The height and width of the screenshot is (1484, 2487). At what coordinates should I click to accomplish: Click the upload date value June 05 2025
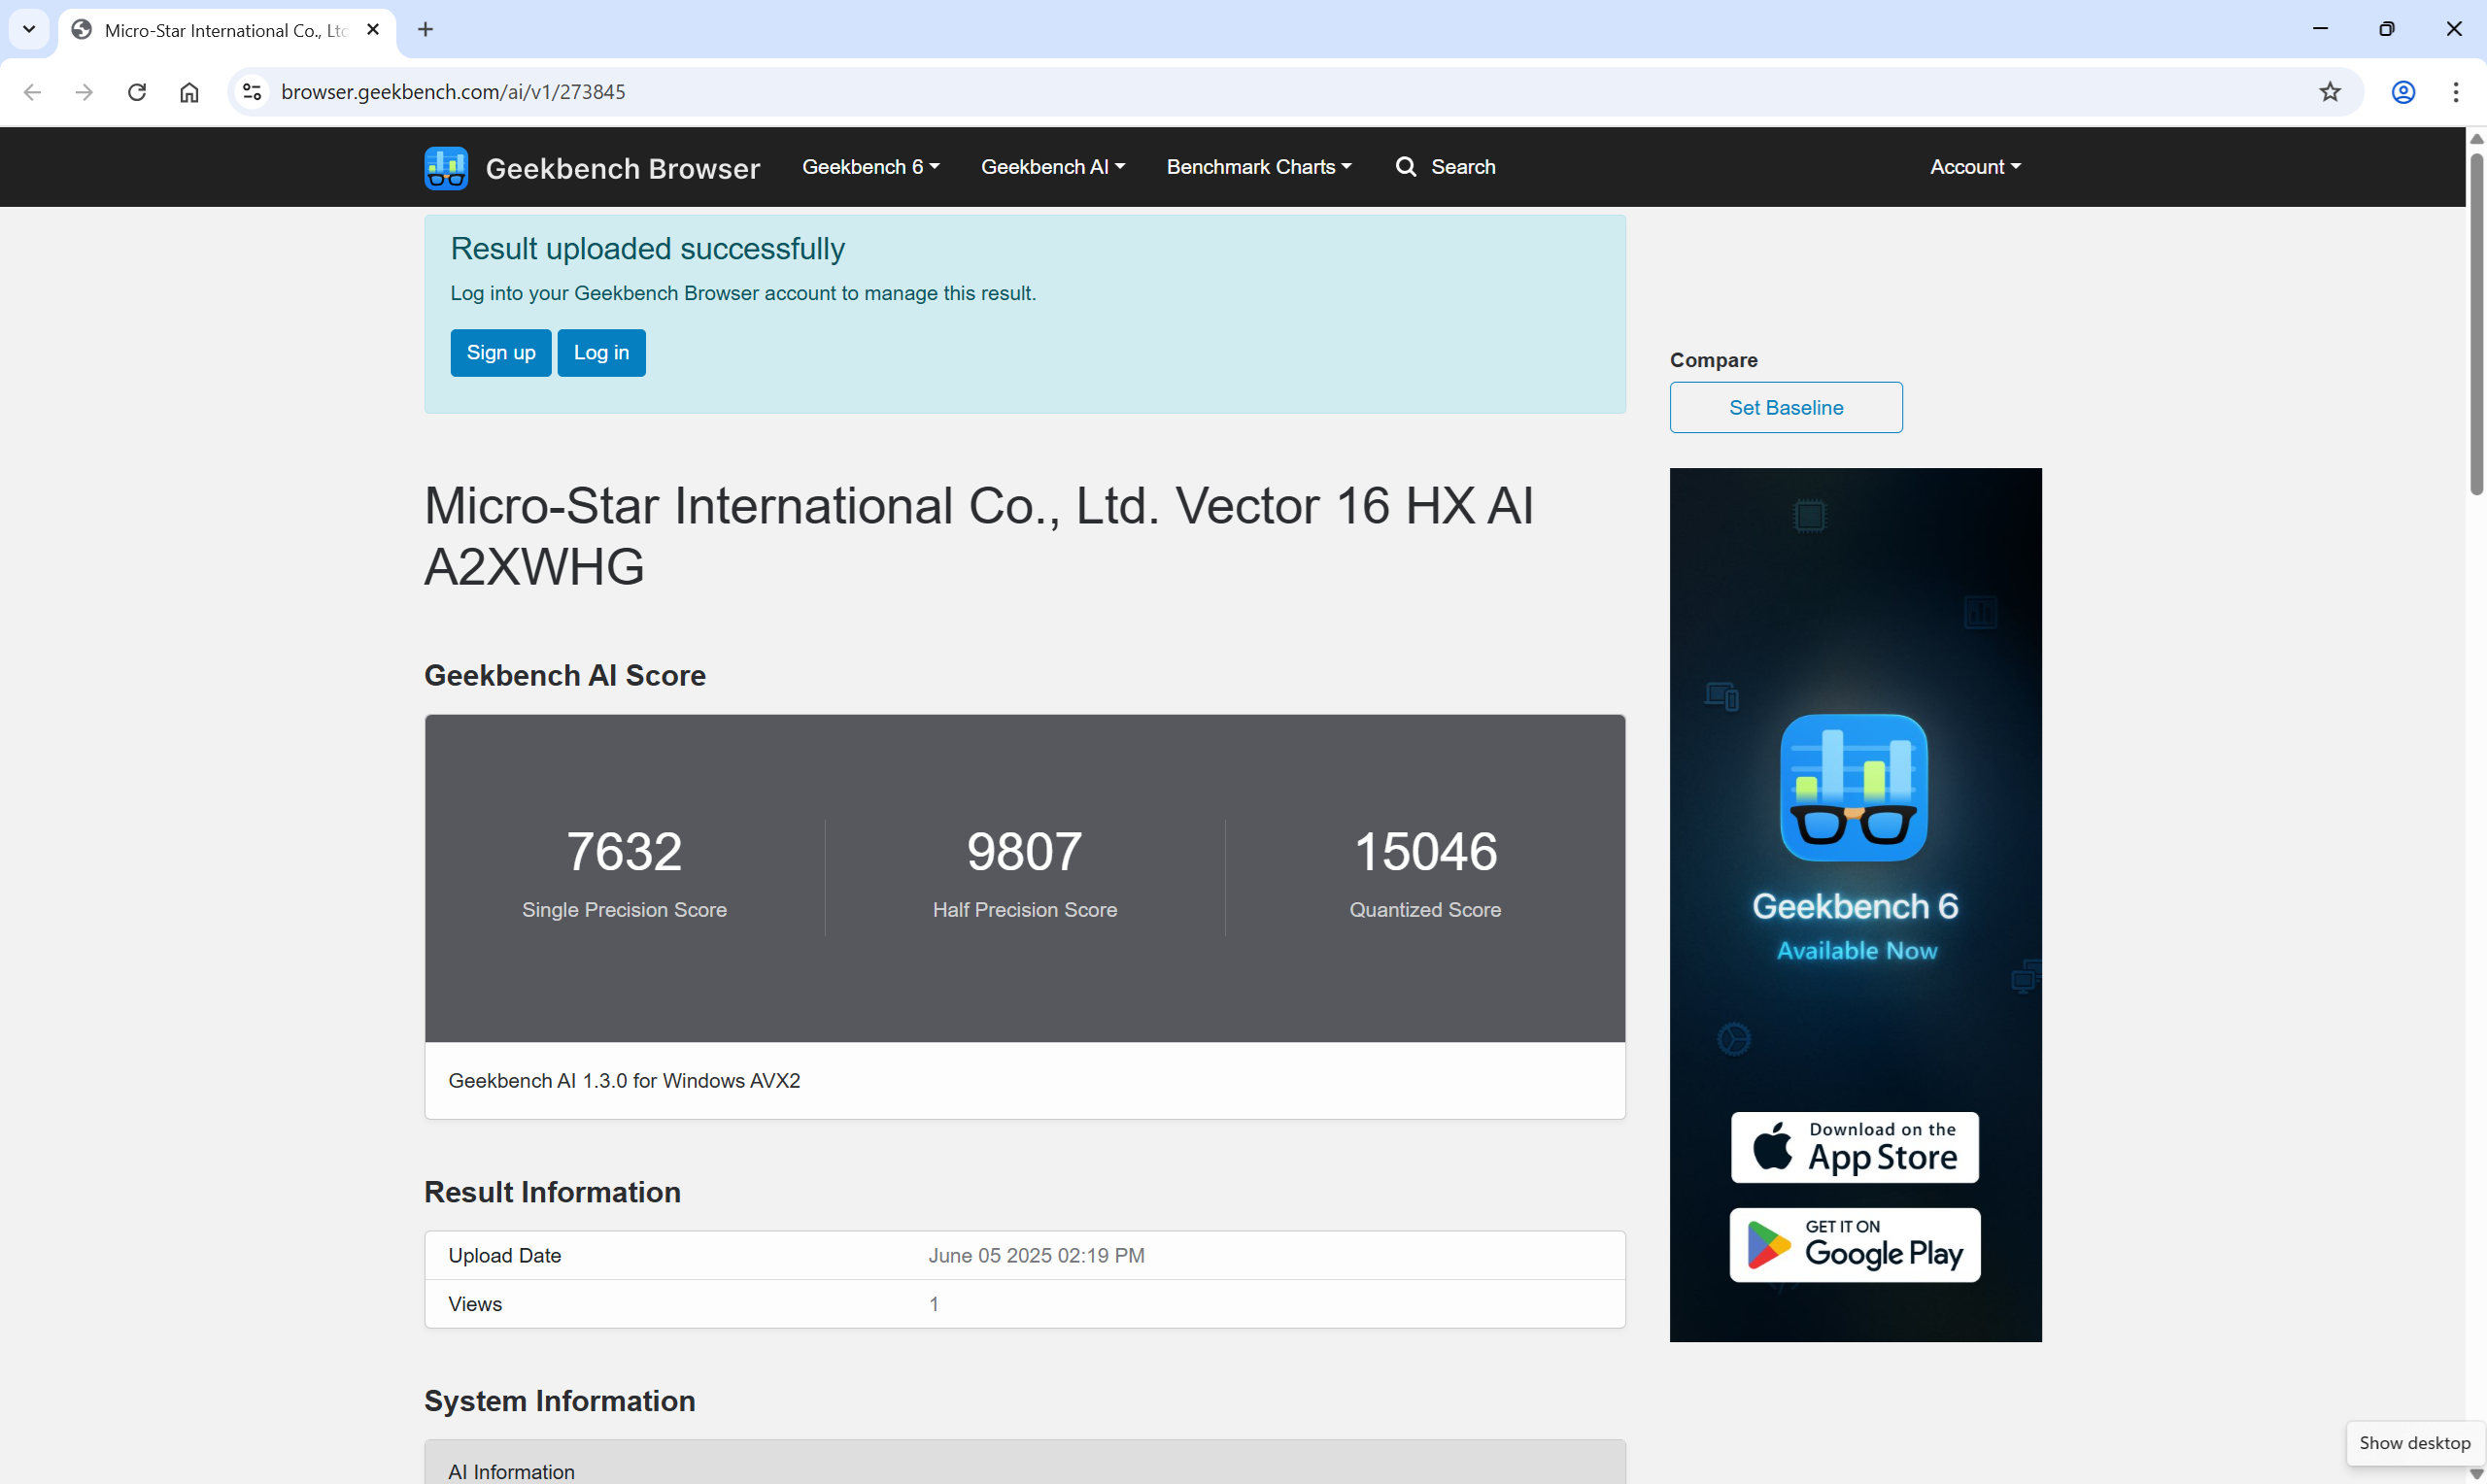(x=1037, y=1255)
